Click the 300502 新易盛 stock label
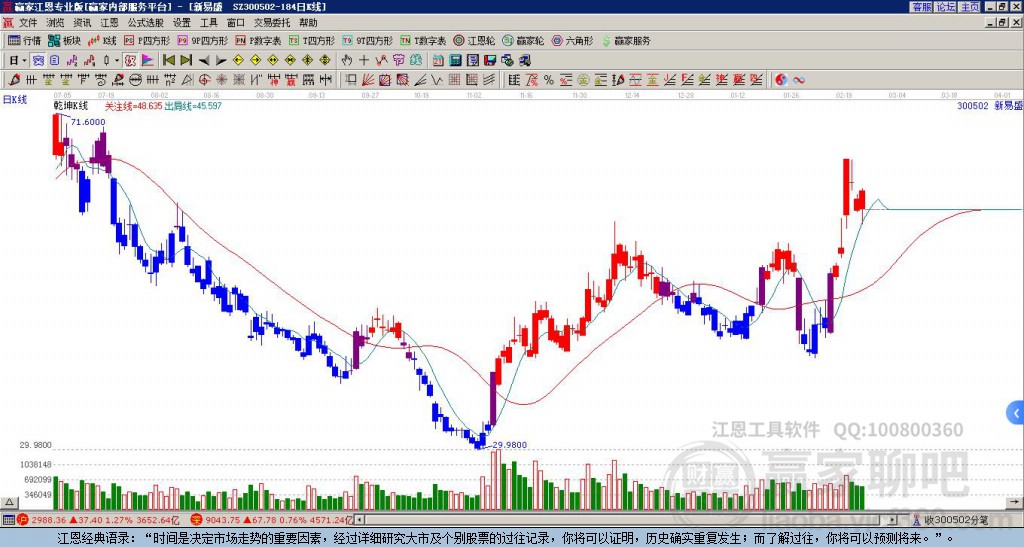The width and height of the screenshot is (1024, 548). [x=989, y=105]
